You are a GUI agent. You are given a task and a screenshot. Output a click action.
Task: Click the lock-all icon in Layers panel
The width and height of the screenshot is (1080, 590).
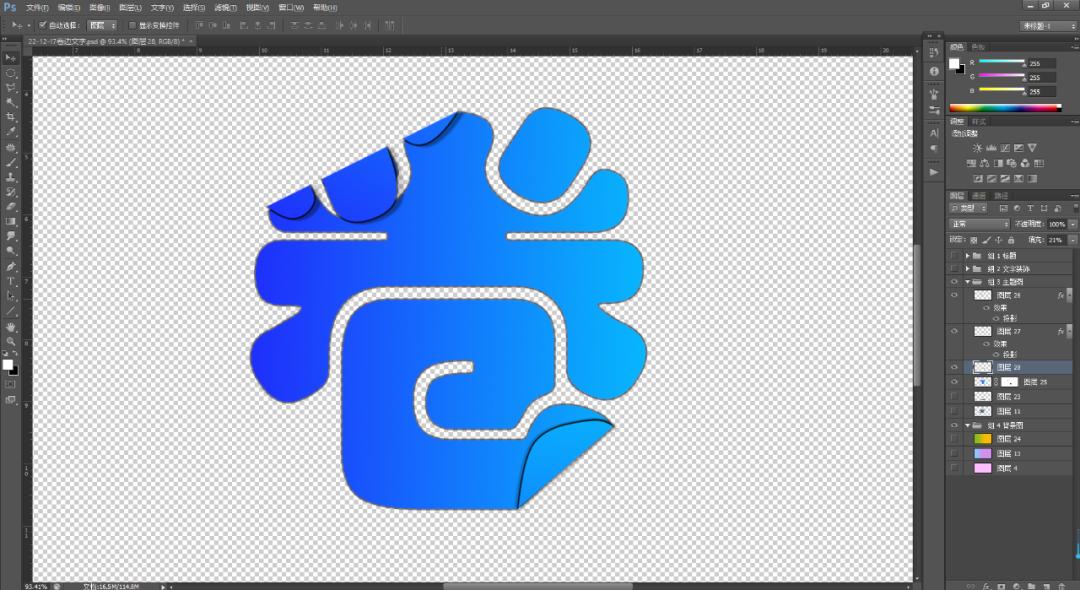point(1010,240)
